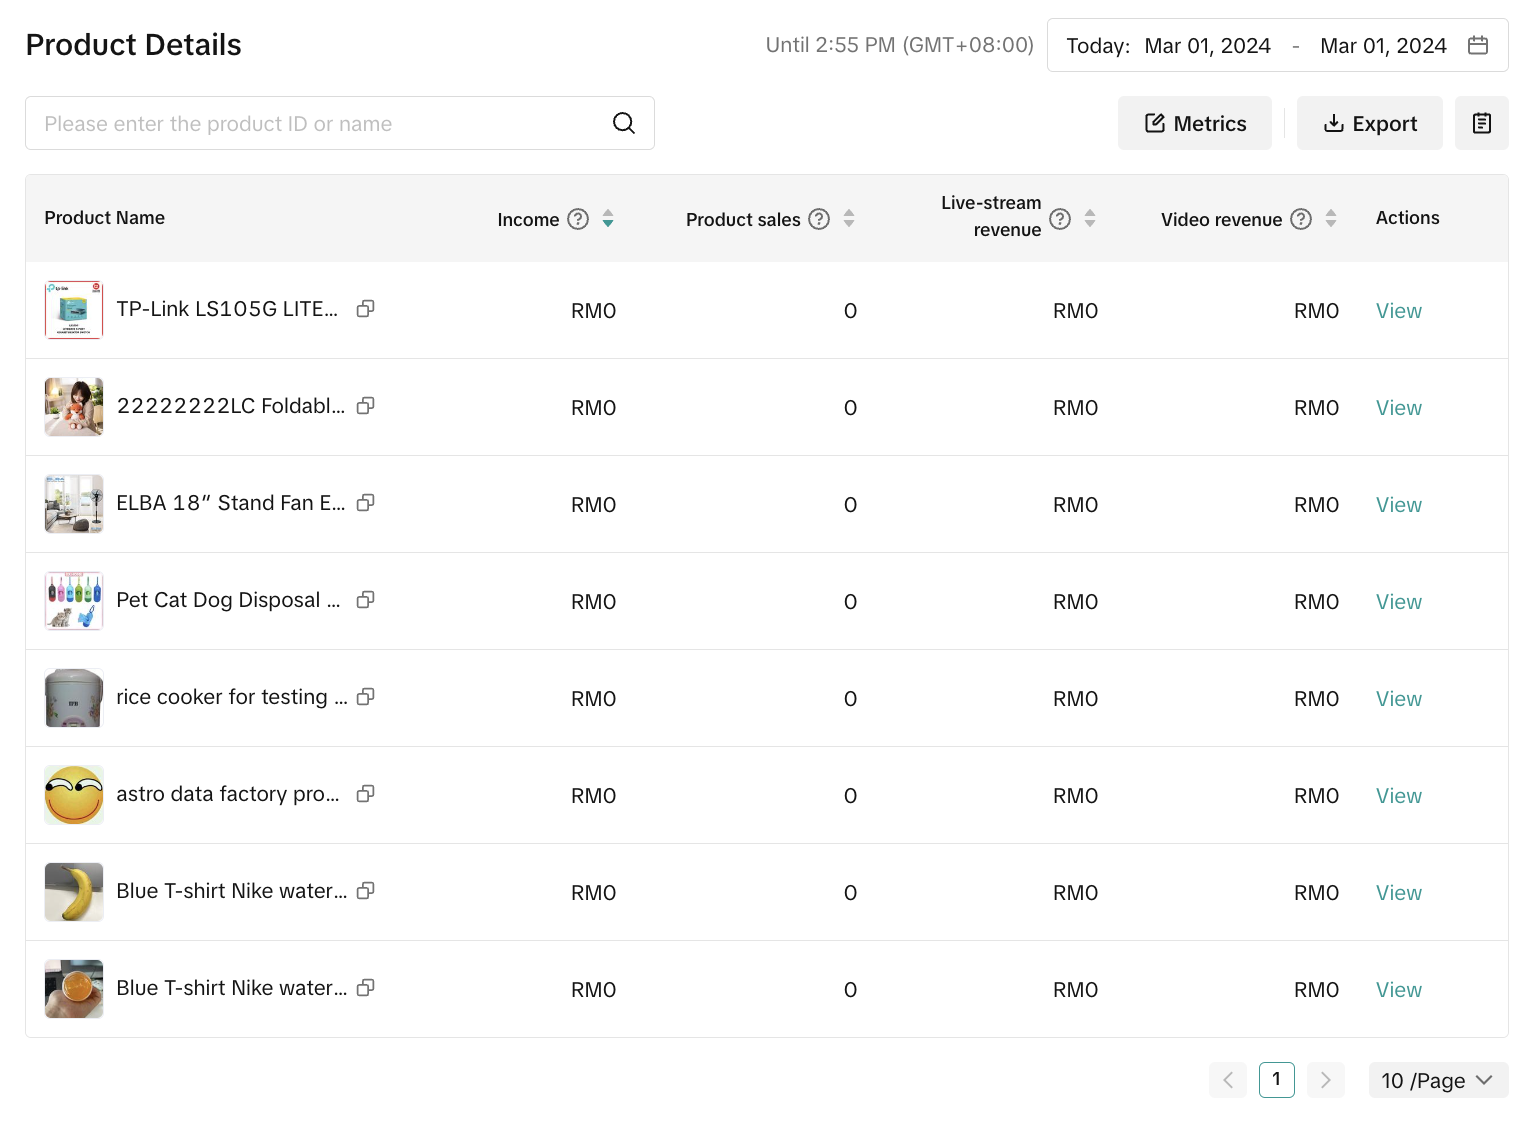
Task: Copy the TP-Link LS105G product name
Action: pos(366,309)
